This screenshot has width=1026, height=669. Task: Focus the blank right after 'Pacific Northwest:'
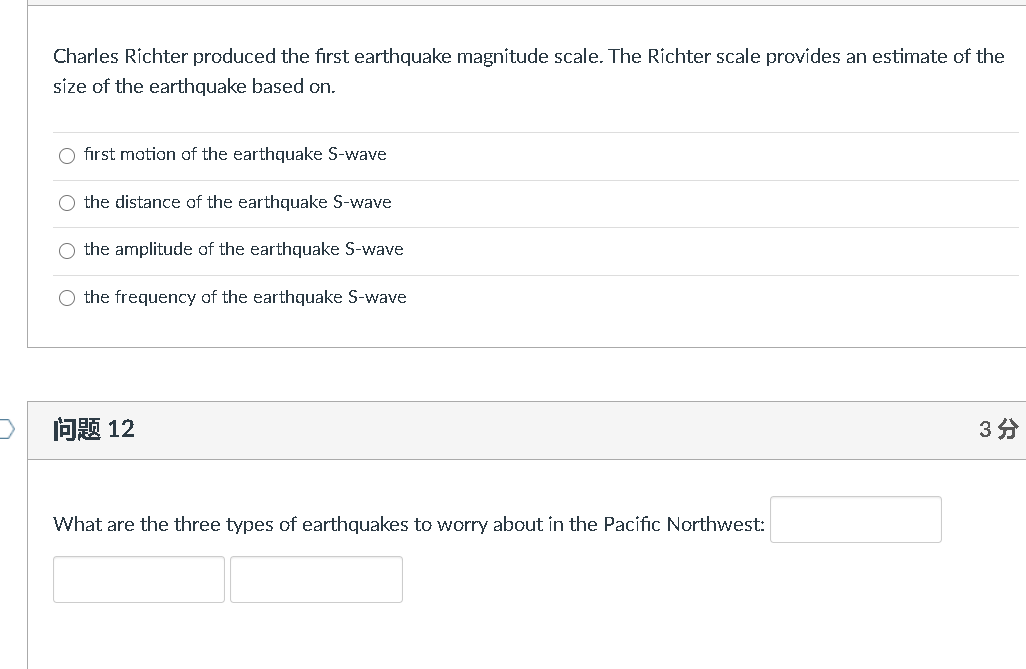point(856,520)
